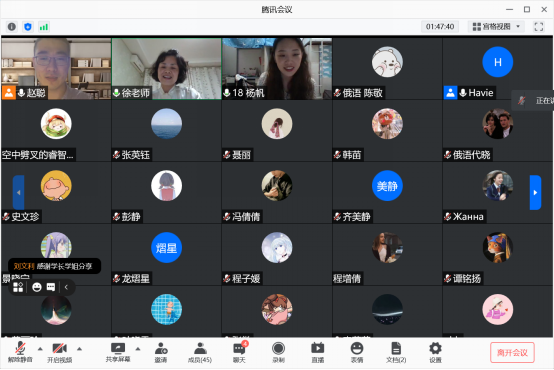This screenshot has width=554, height=370.
Task: Click 史文珍's cartoon avatar
Action: coord(56,186)
